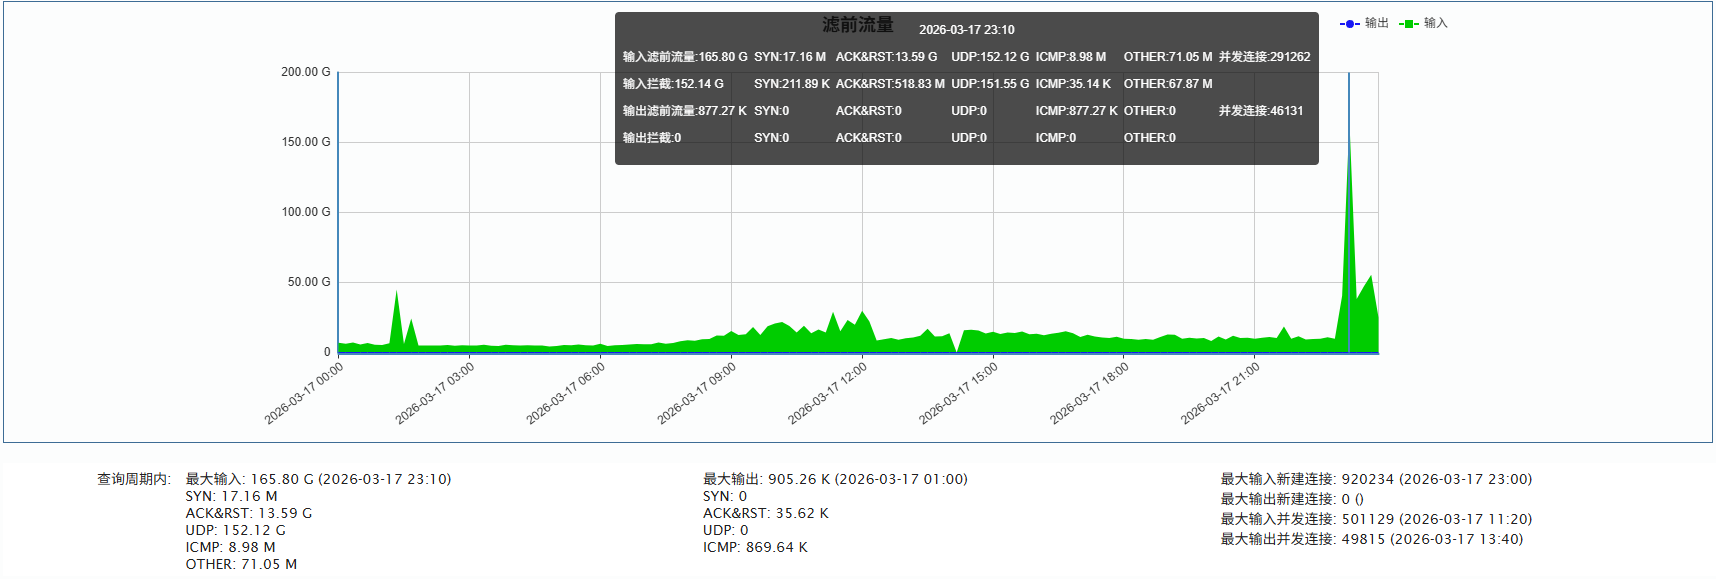
Task: Select the 2026-03-17 12:00 axis label
Action: [828, 393]
